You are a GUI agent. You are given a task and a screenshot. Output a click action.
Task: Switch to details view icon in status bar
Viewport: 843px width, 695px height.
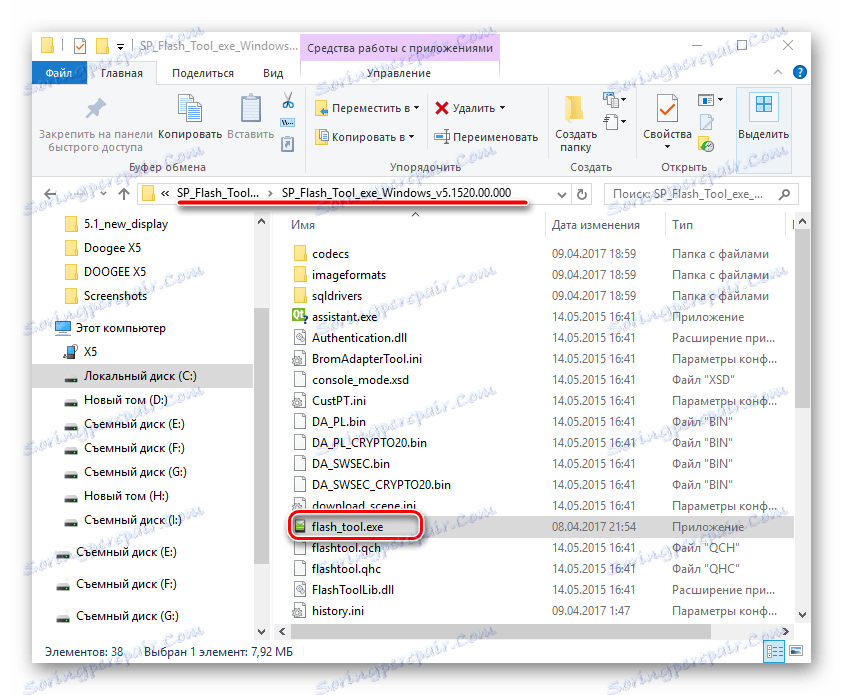pyautogui.click(x=775, y=651)
